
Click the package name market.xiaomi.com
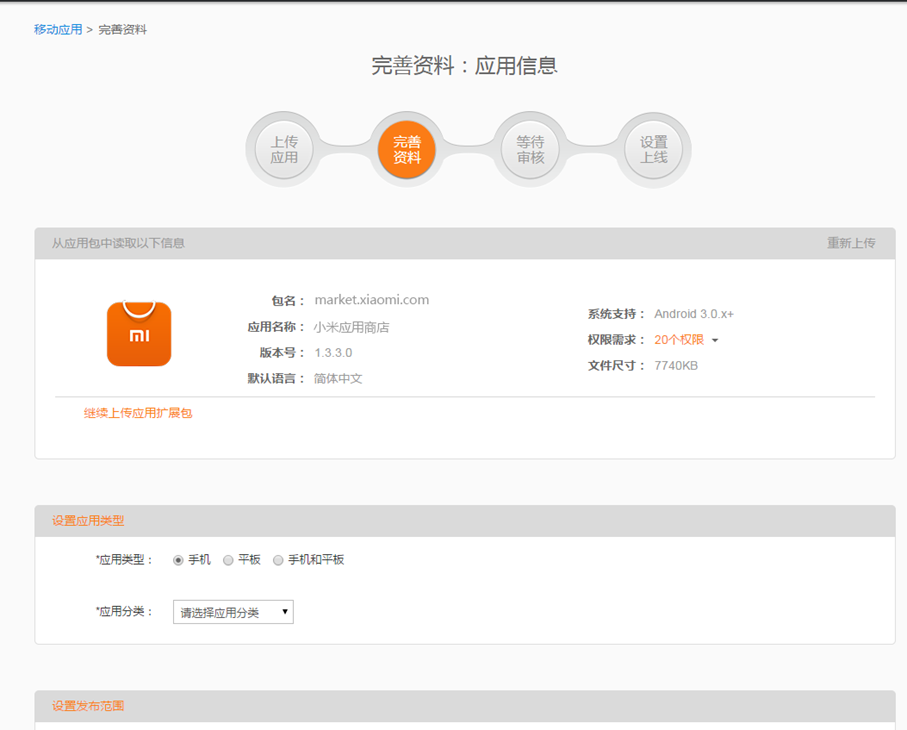(x=371, y=300)
